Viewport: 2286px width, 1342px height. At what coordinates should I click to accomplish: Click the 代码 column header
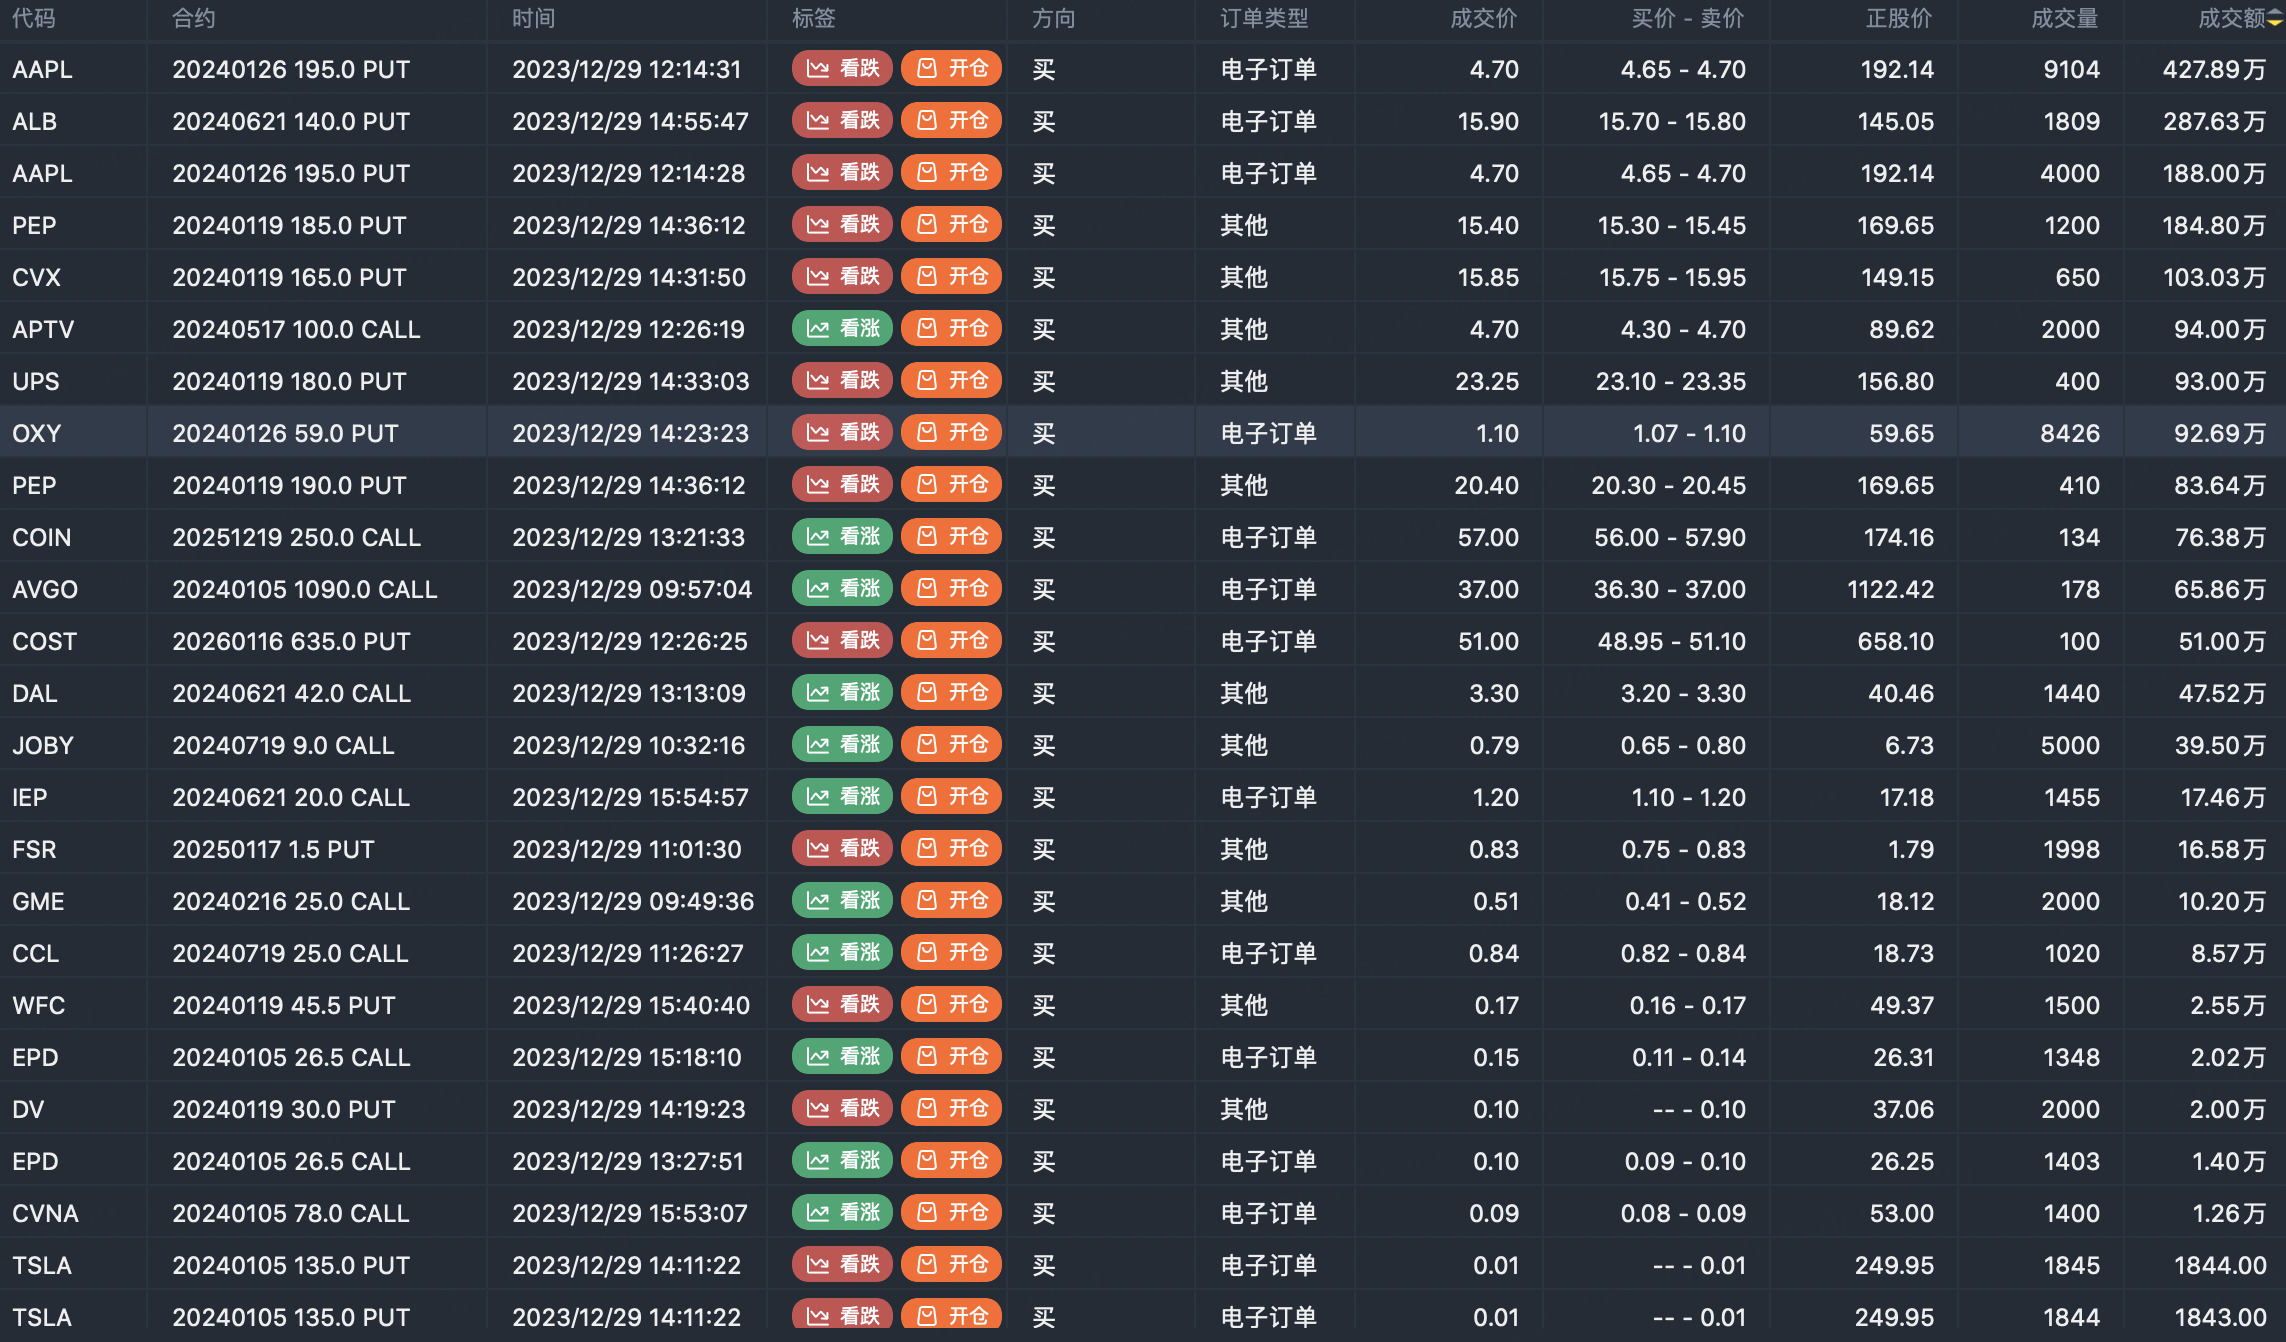click(x=34, y=19)
